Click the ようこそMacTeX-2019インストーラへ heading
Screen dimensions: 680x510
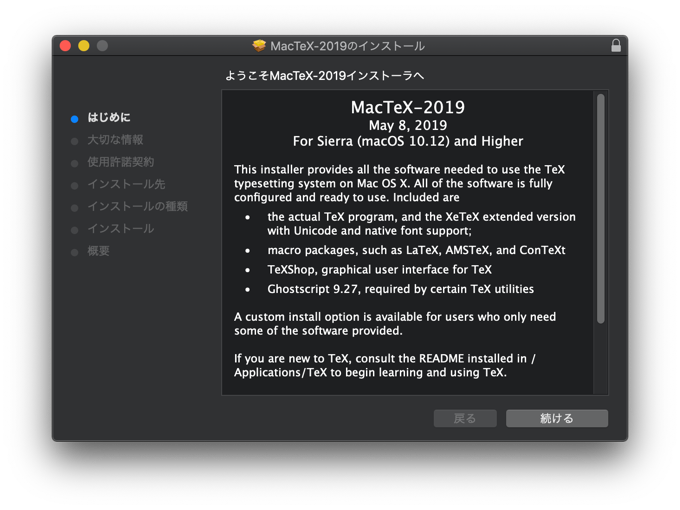(325, 76)
